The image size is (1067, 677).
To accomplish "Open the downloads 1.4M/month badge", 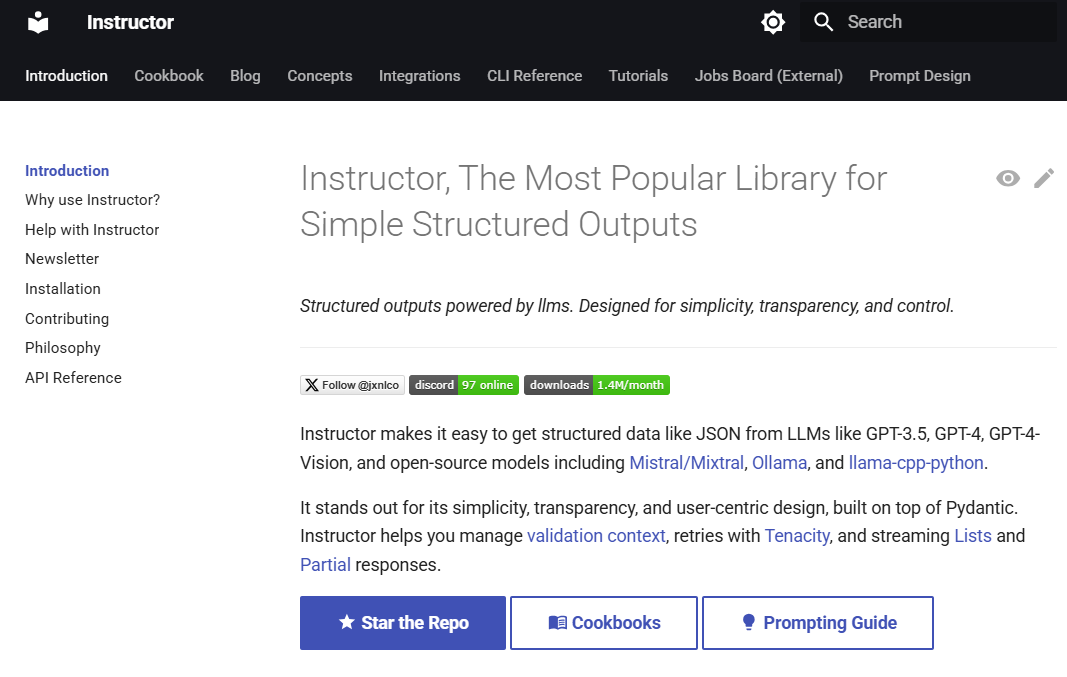I will (597, 385).
